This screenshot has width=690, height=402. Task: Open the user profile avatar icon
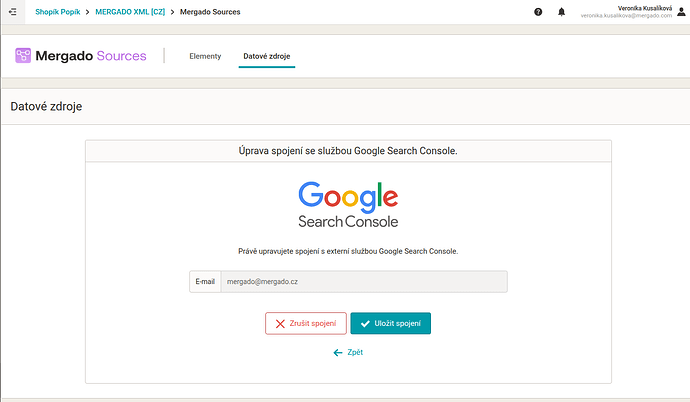[x=681, y=12]
